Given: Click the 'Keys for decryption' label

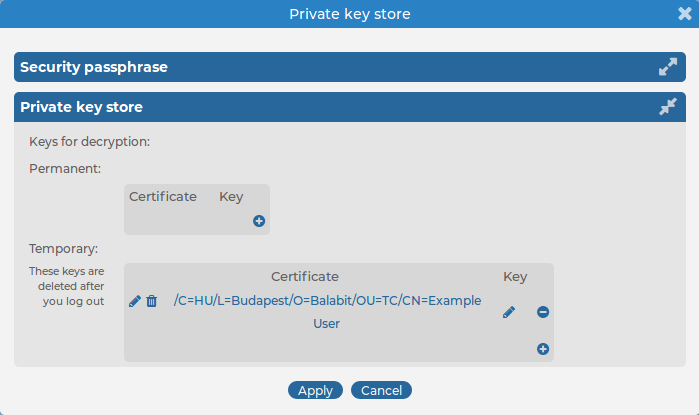Looking at the screenshot, I should click(90, 142).
